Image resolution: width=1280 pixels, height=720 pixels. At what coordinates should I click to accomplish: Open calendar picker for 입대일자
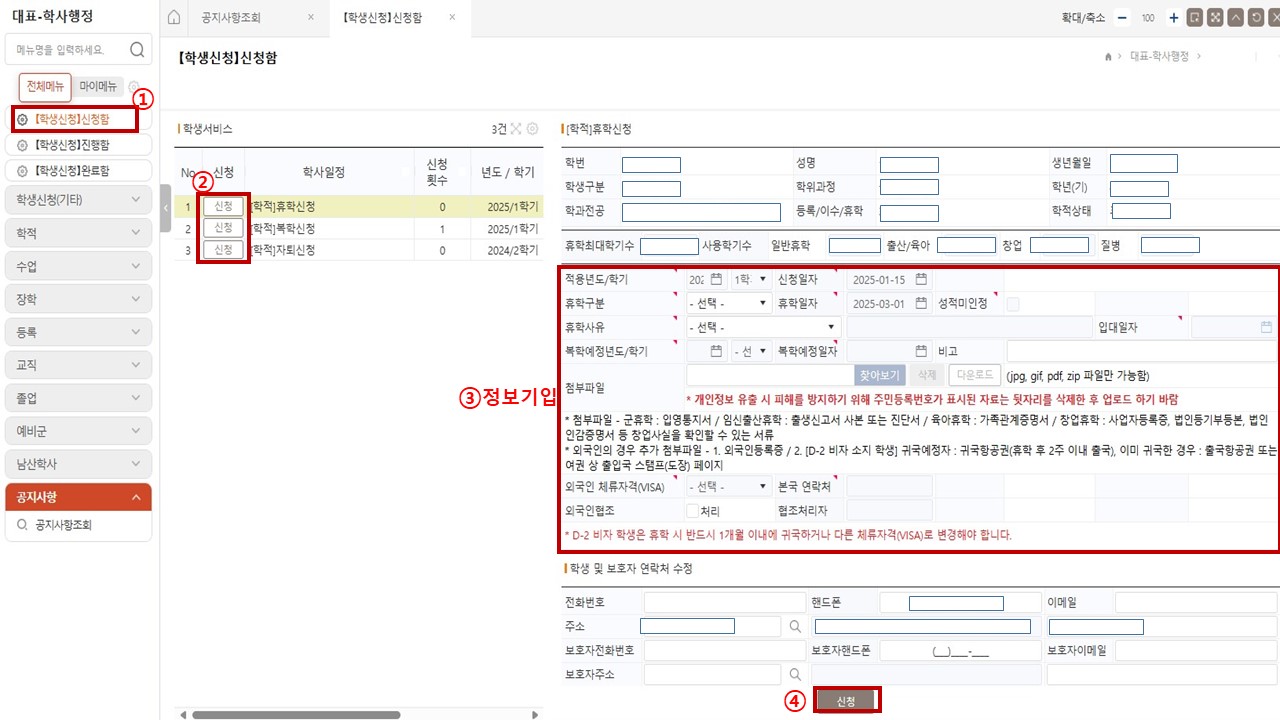point(1266,327)
